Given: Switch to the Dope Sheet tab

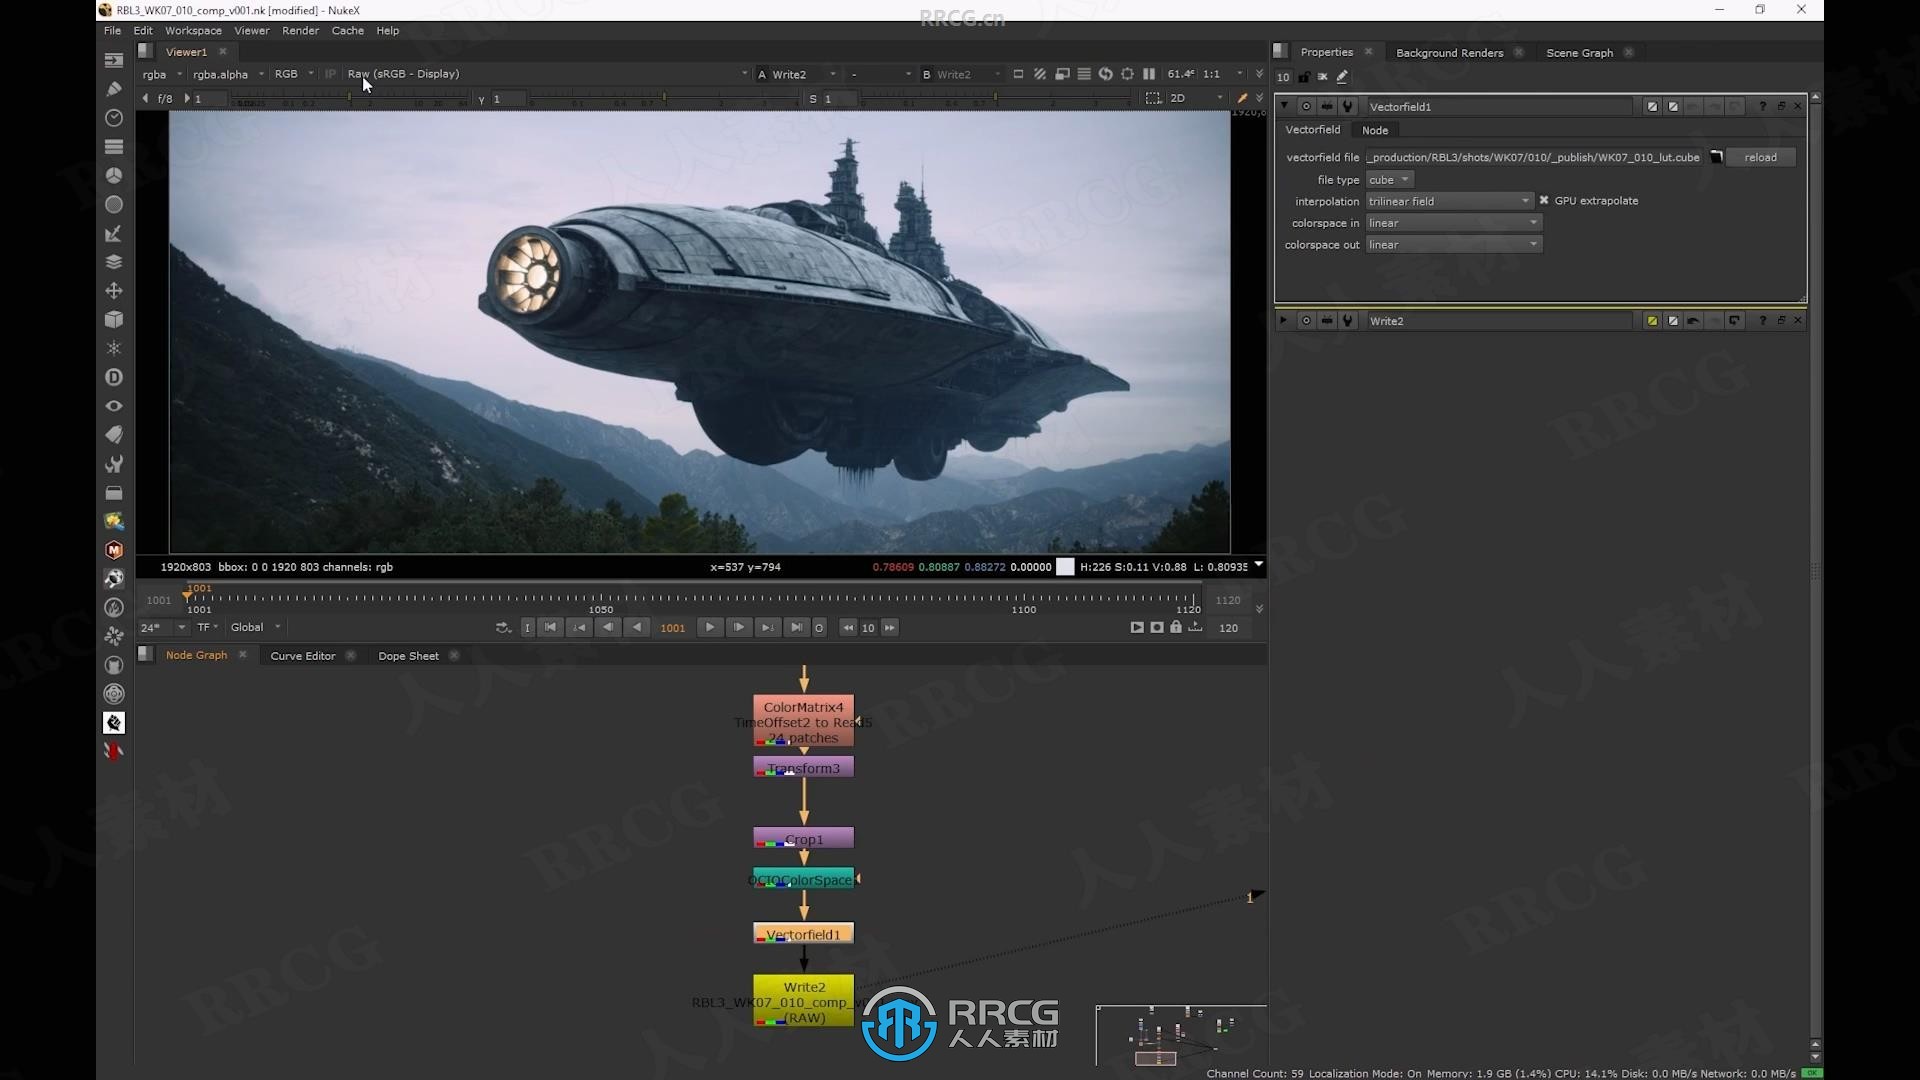Looking at the screenshot, I should point(408,656).
